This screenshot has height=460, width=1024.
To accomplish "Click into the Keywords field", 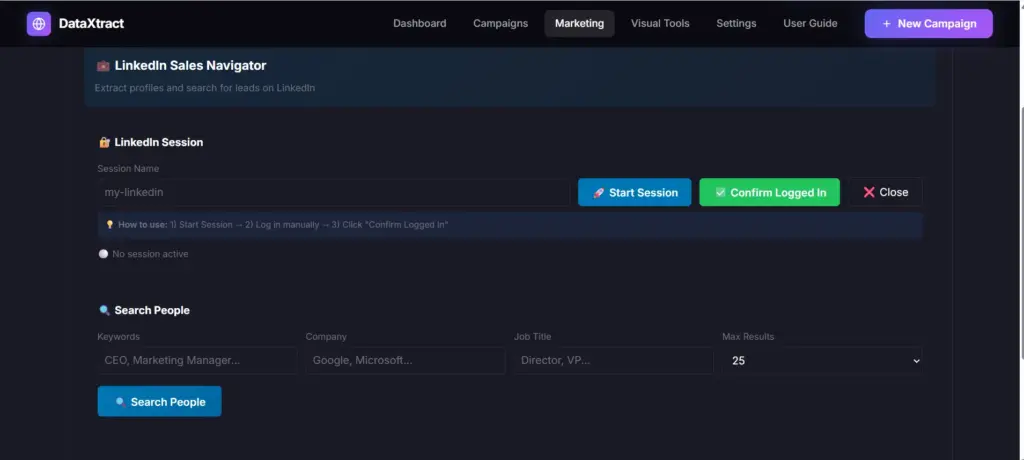I will 197,361.
